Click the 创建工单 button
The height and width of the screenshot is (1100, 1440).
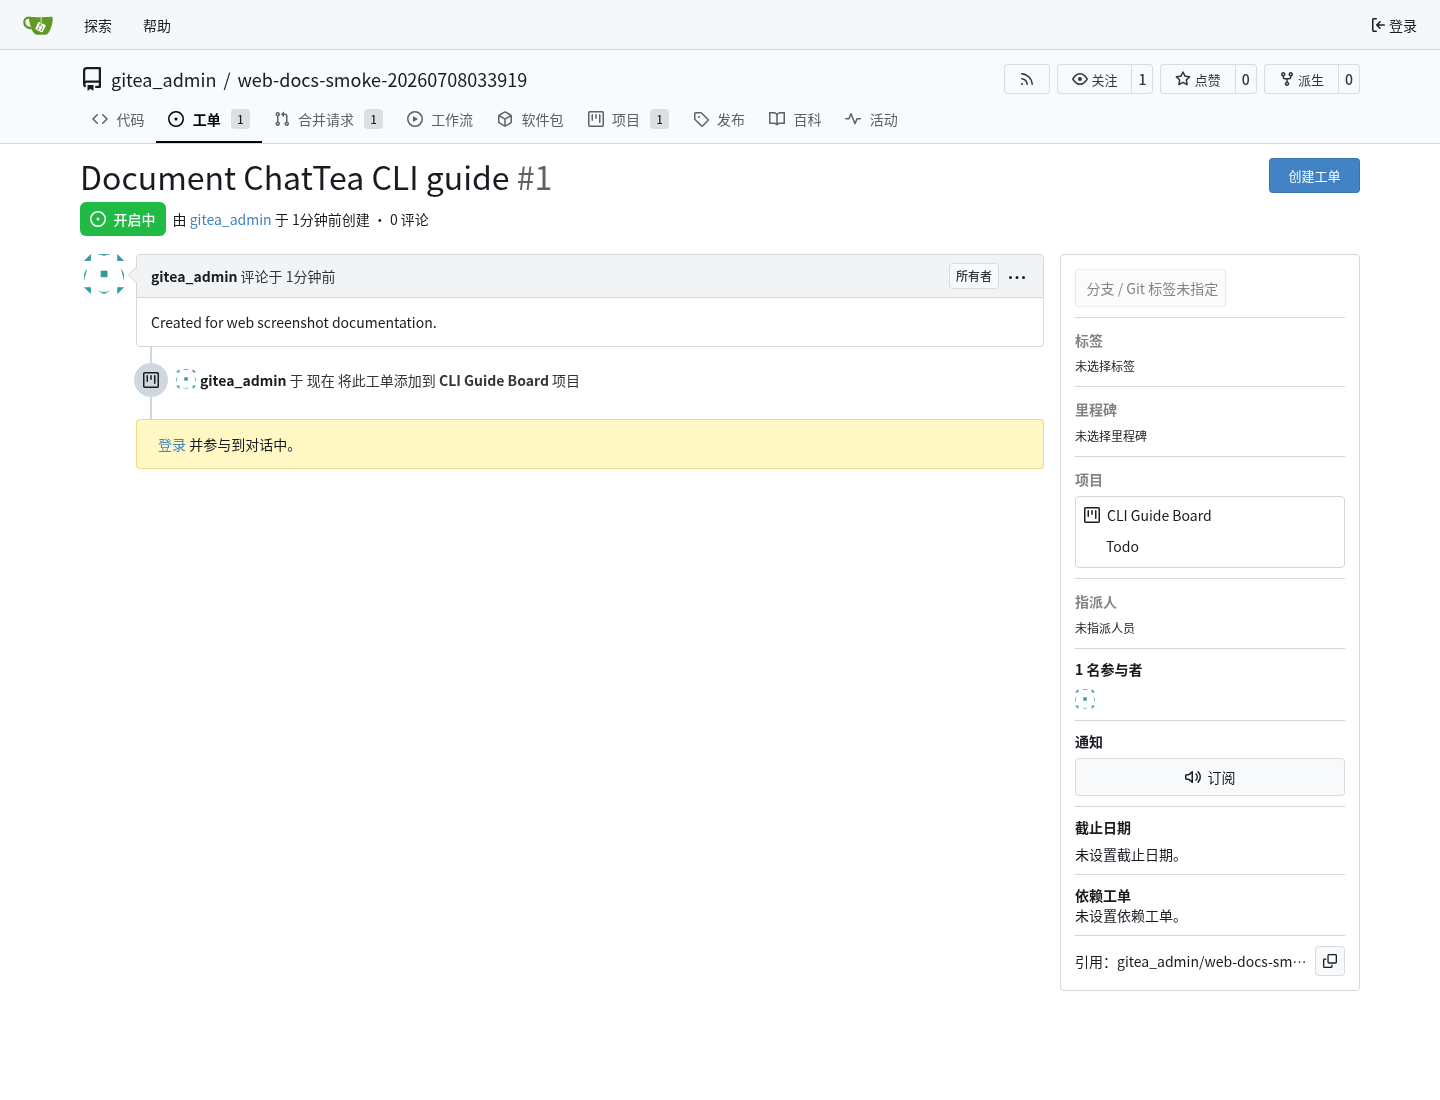(1314, 176)
